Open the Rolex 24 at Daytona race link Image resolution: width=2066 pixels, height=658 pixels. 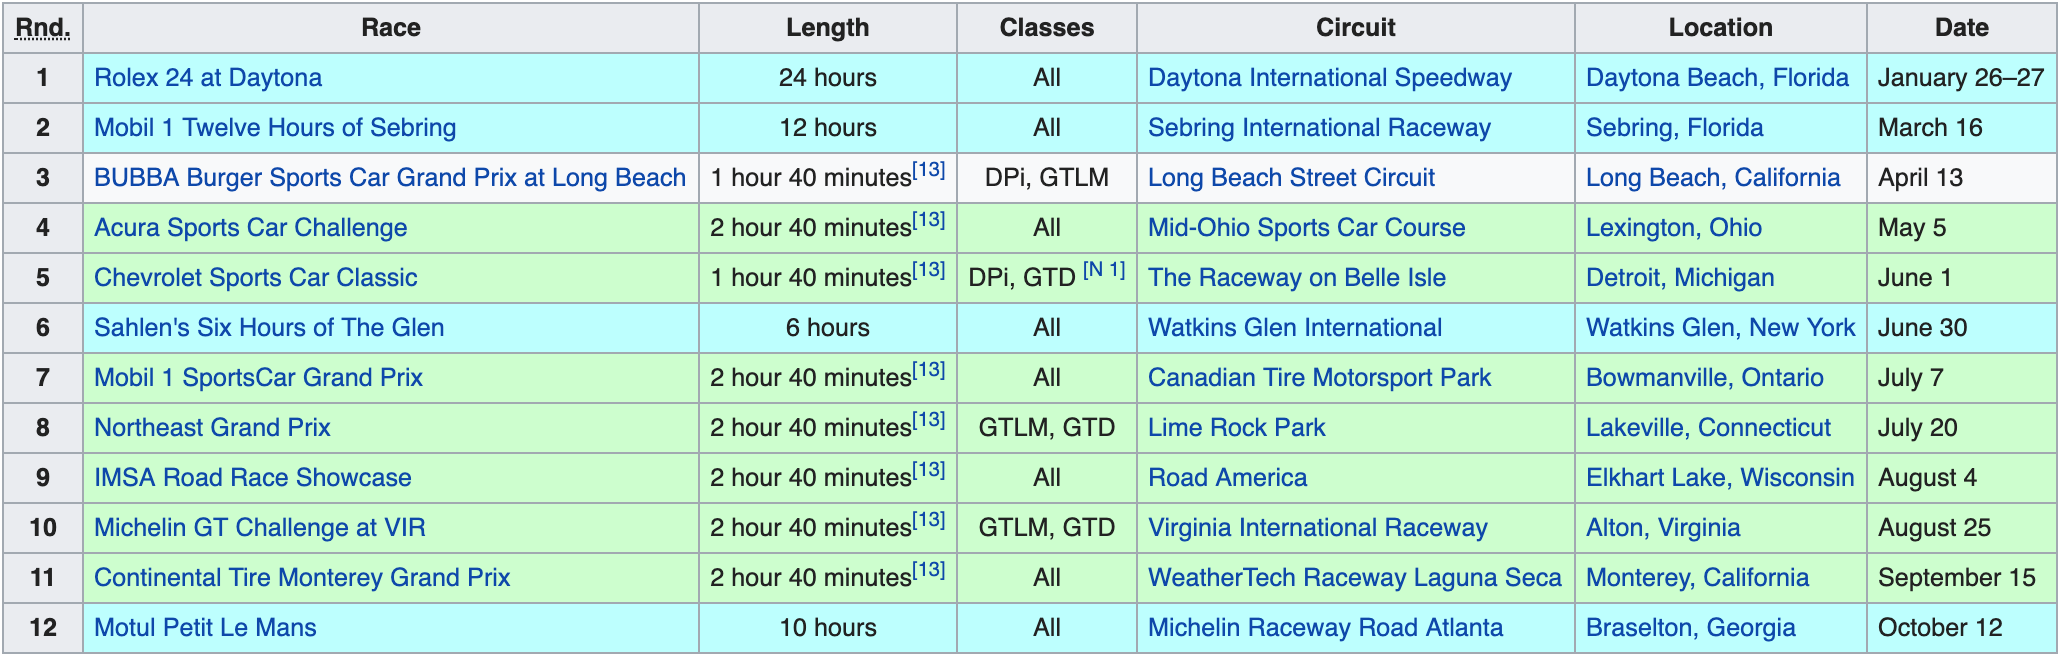208,78
